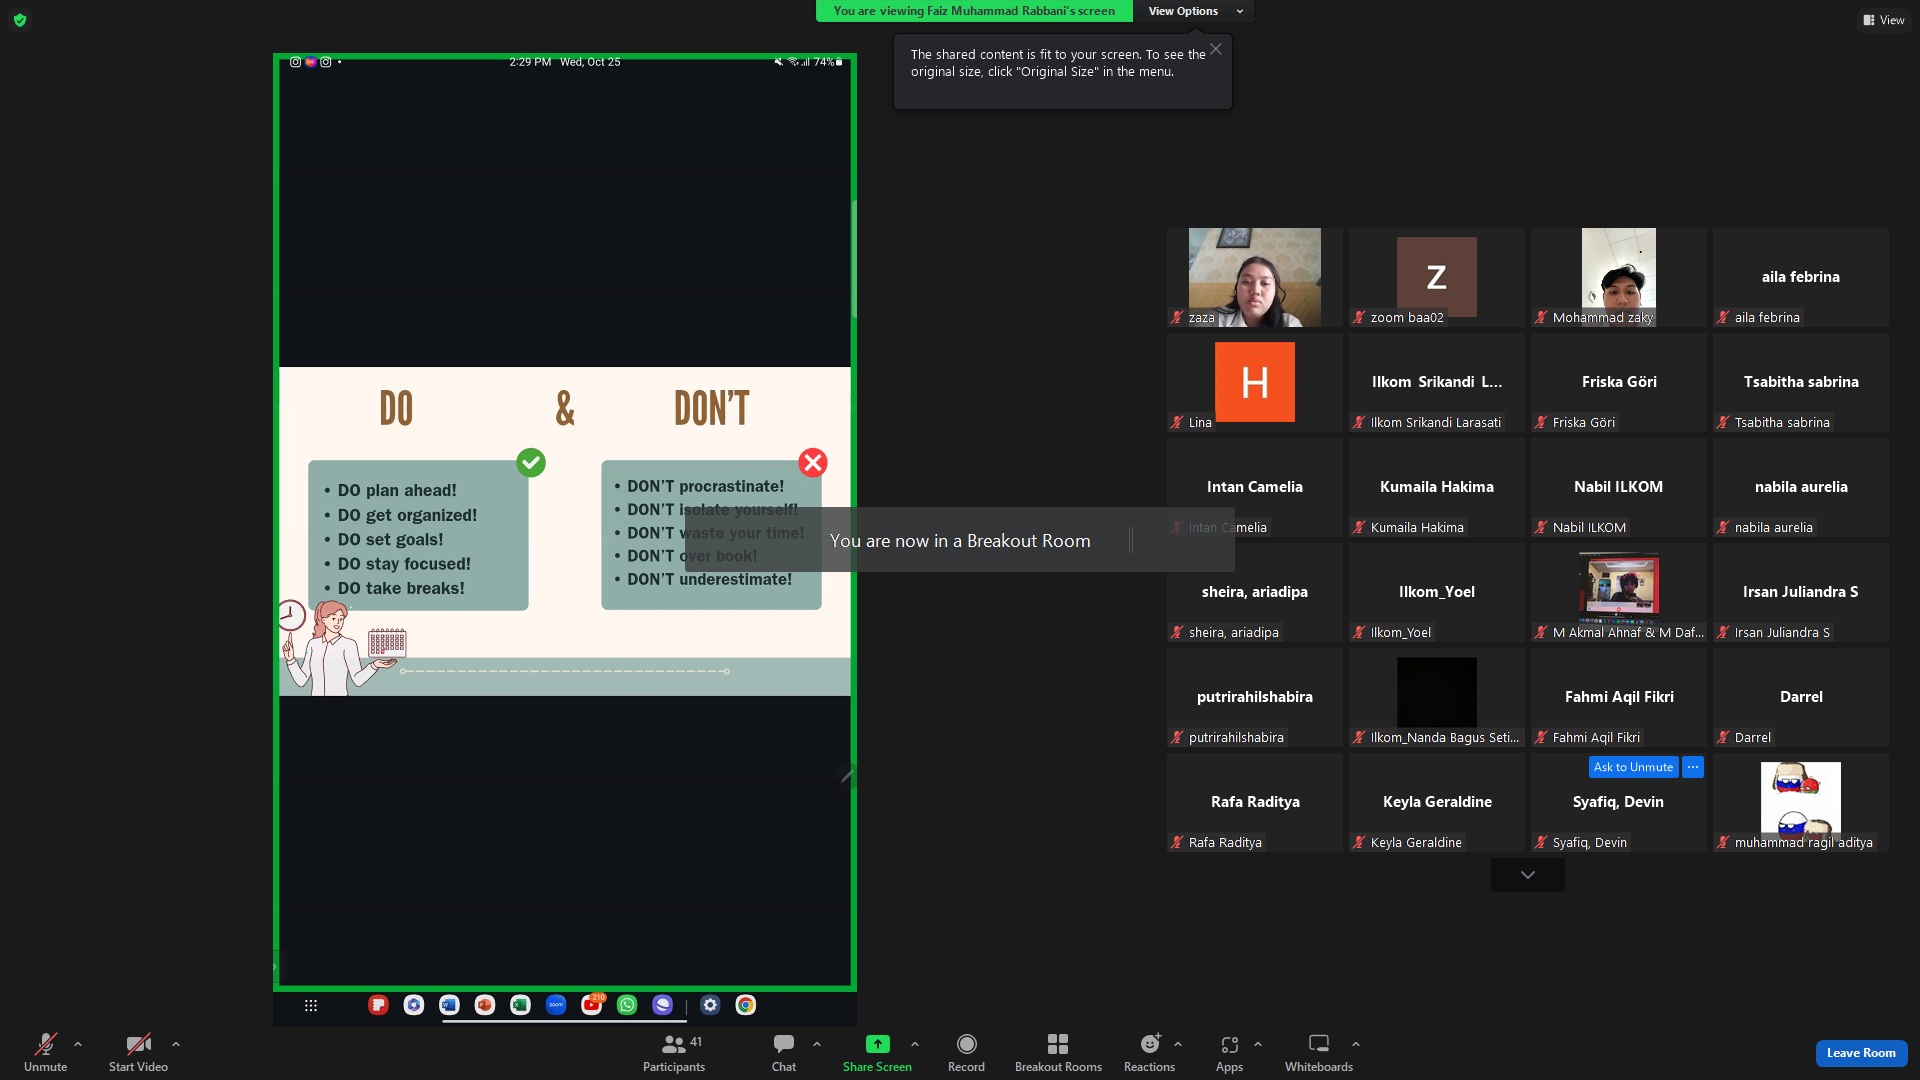Click the muhammad ragil aditya tile
Image resolution: width=1920 pixels, height=1080 pixels.
coord(1800,802)
